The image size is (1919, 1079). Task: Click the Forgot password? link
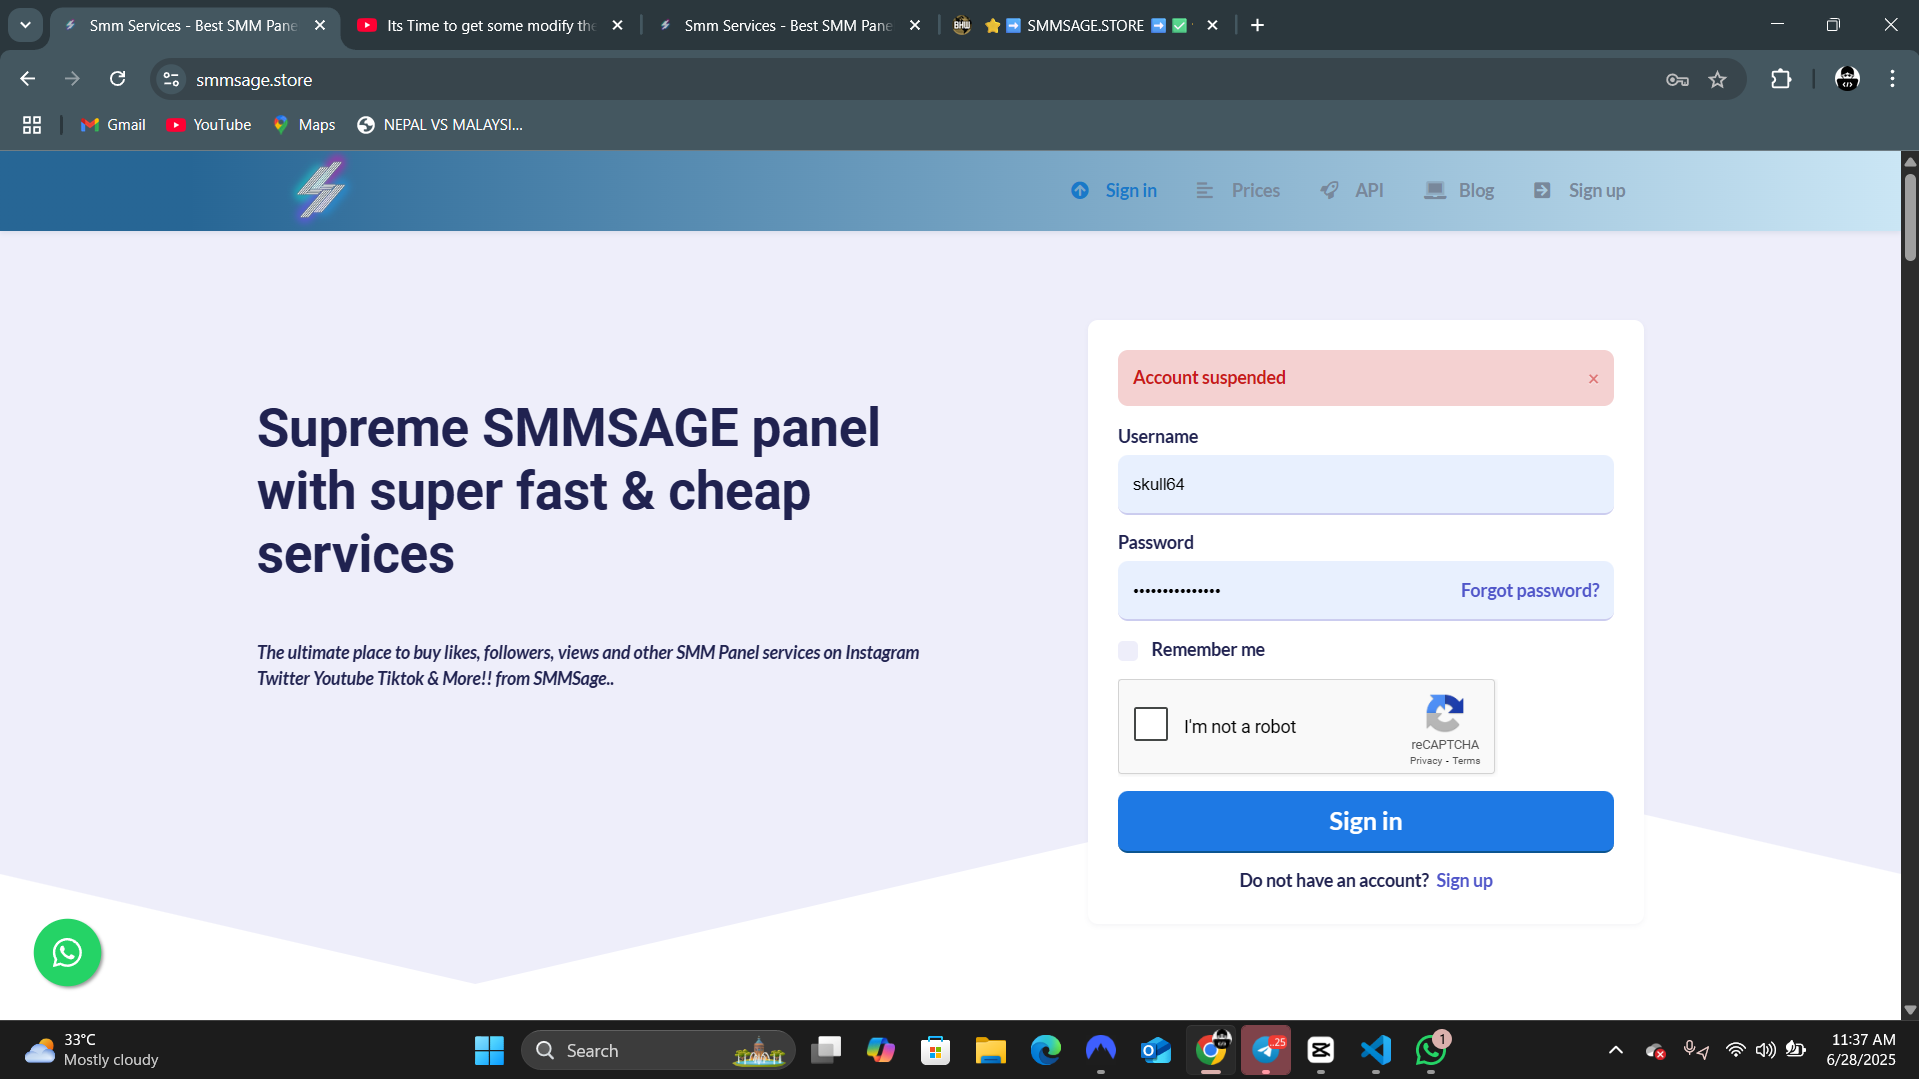(x=1530, y=590)
